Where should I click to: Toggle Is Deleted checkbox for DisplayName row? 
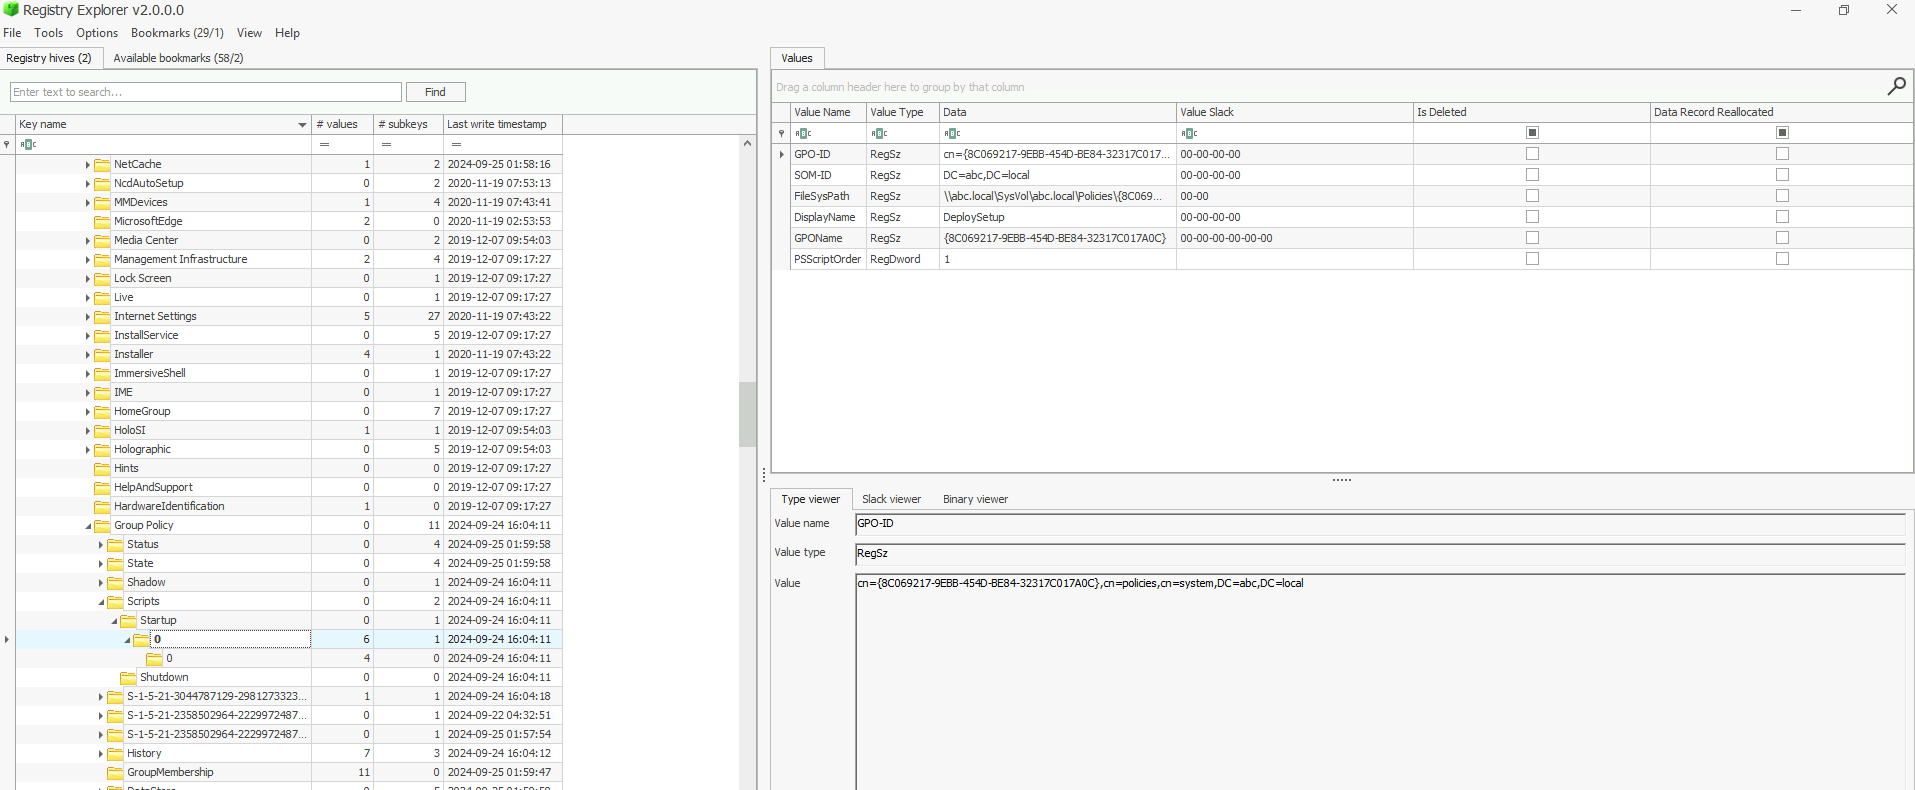1532,217
